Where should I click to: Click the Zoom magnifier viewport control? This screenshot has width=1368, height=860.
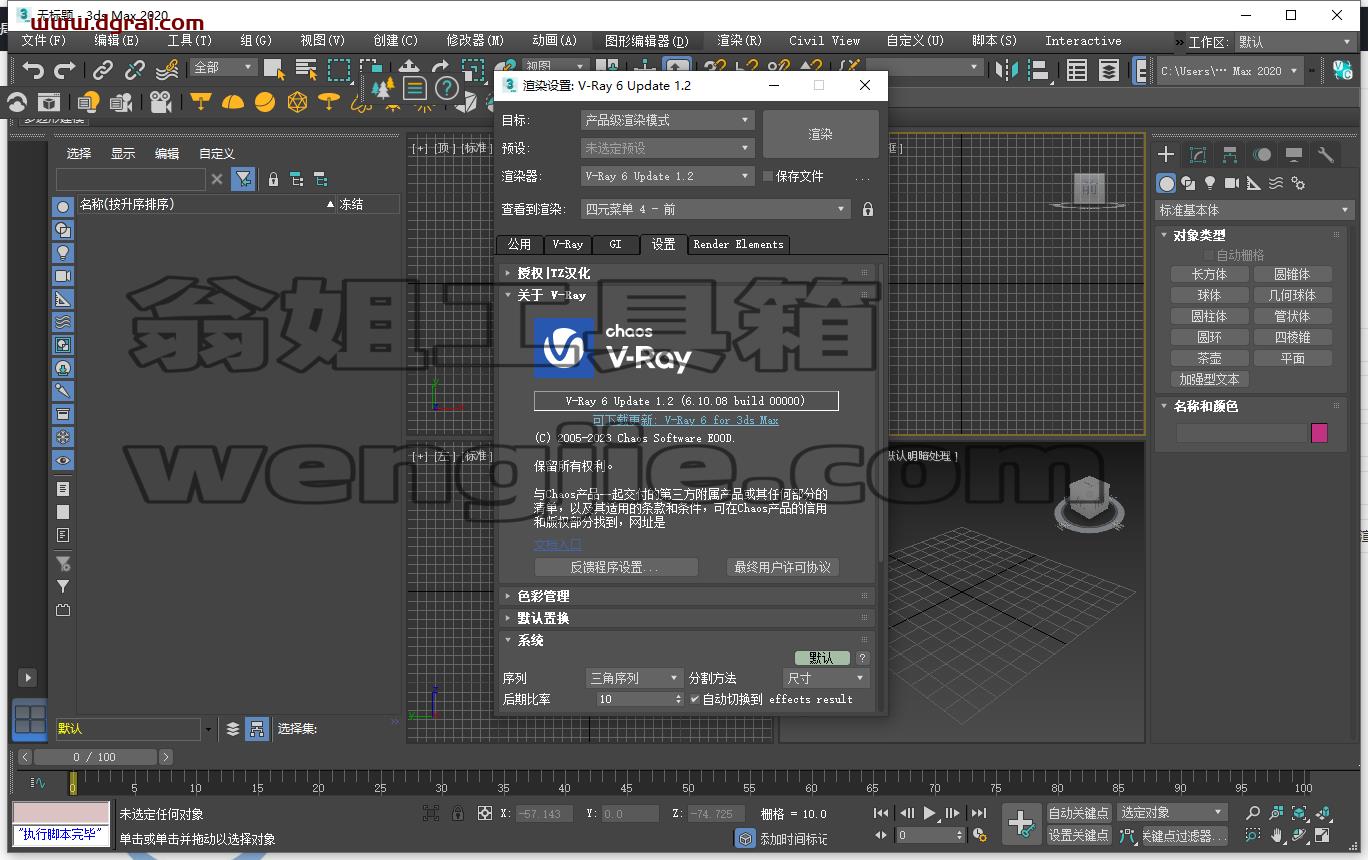pos(1253,813)
